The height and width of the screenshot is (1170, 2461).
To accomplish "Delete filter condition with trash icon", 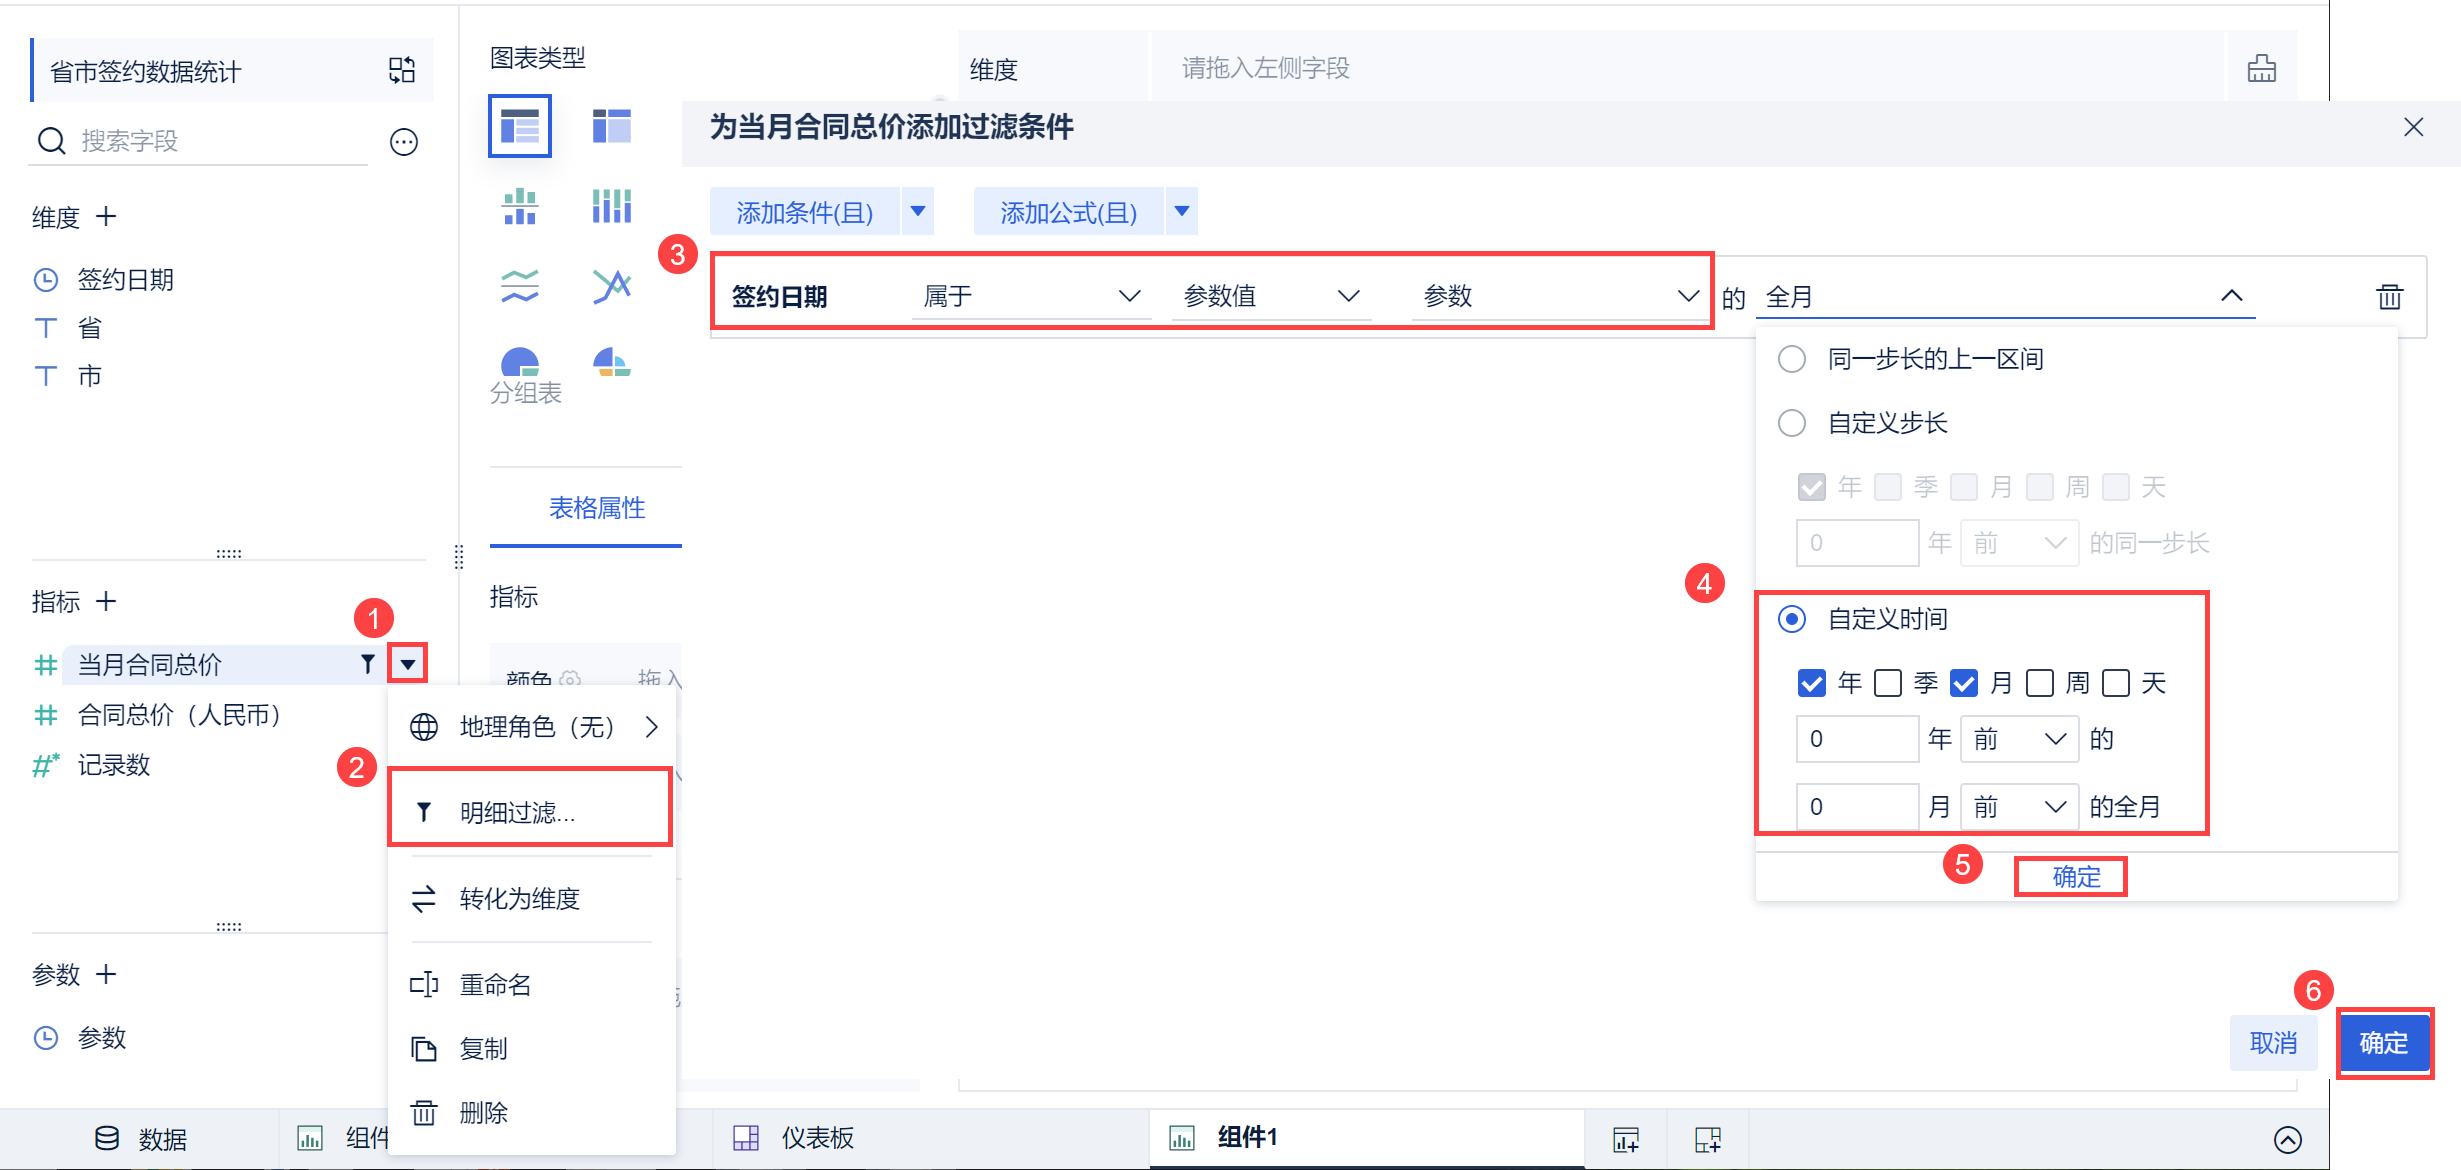I will [2389, 296].
